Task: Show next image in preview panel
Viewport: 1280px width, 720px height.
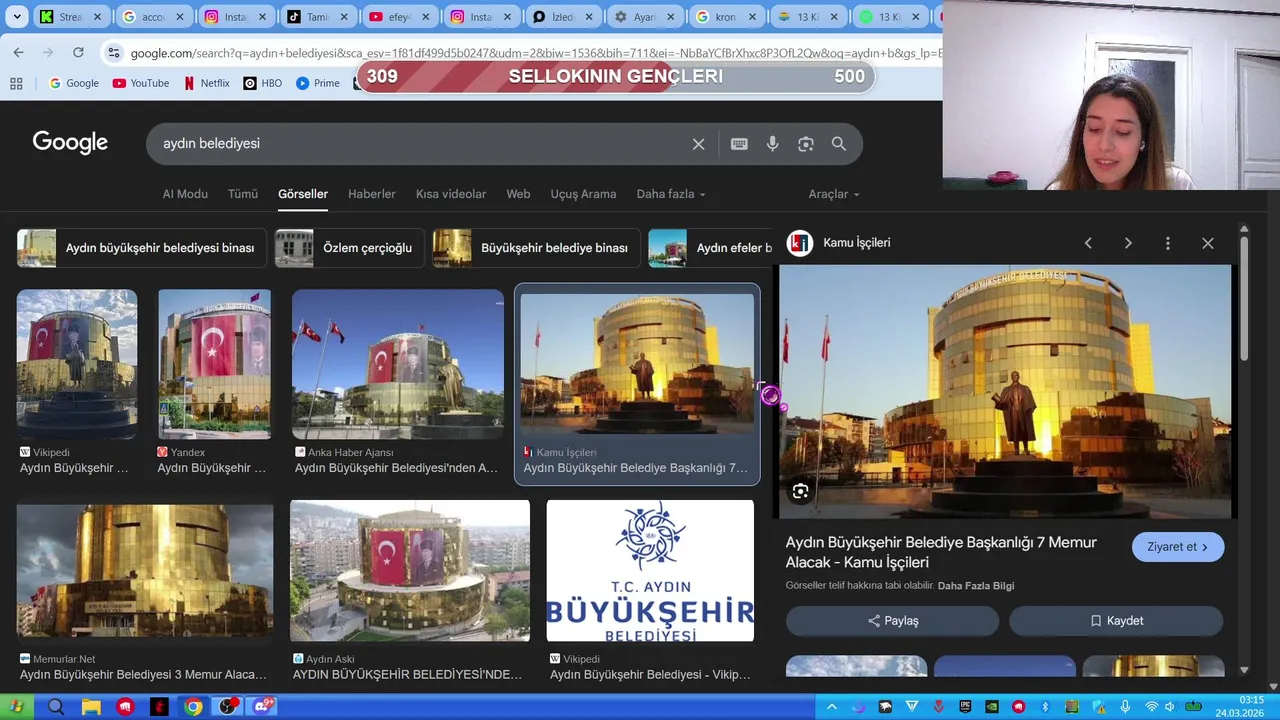Action: (x=1128, y=243)
